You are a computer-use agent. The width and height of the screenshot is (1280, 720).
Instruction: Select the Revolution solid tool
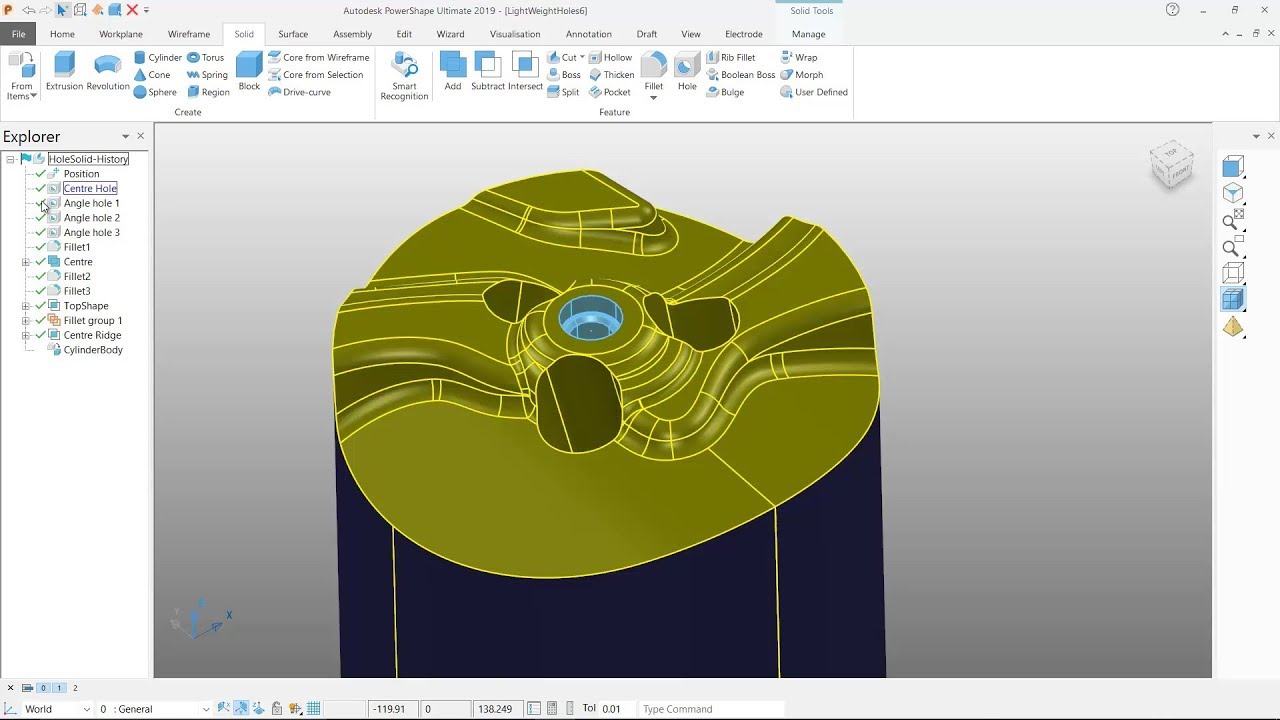108,72
